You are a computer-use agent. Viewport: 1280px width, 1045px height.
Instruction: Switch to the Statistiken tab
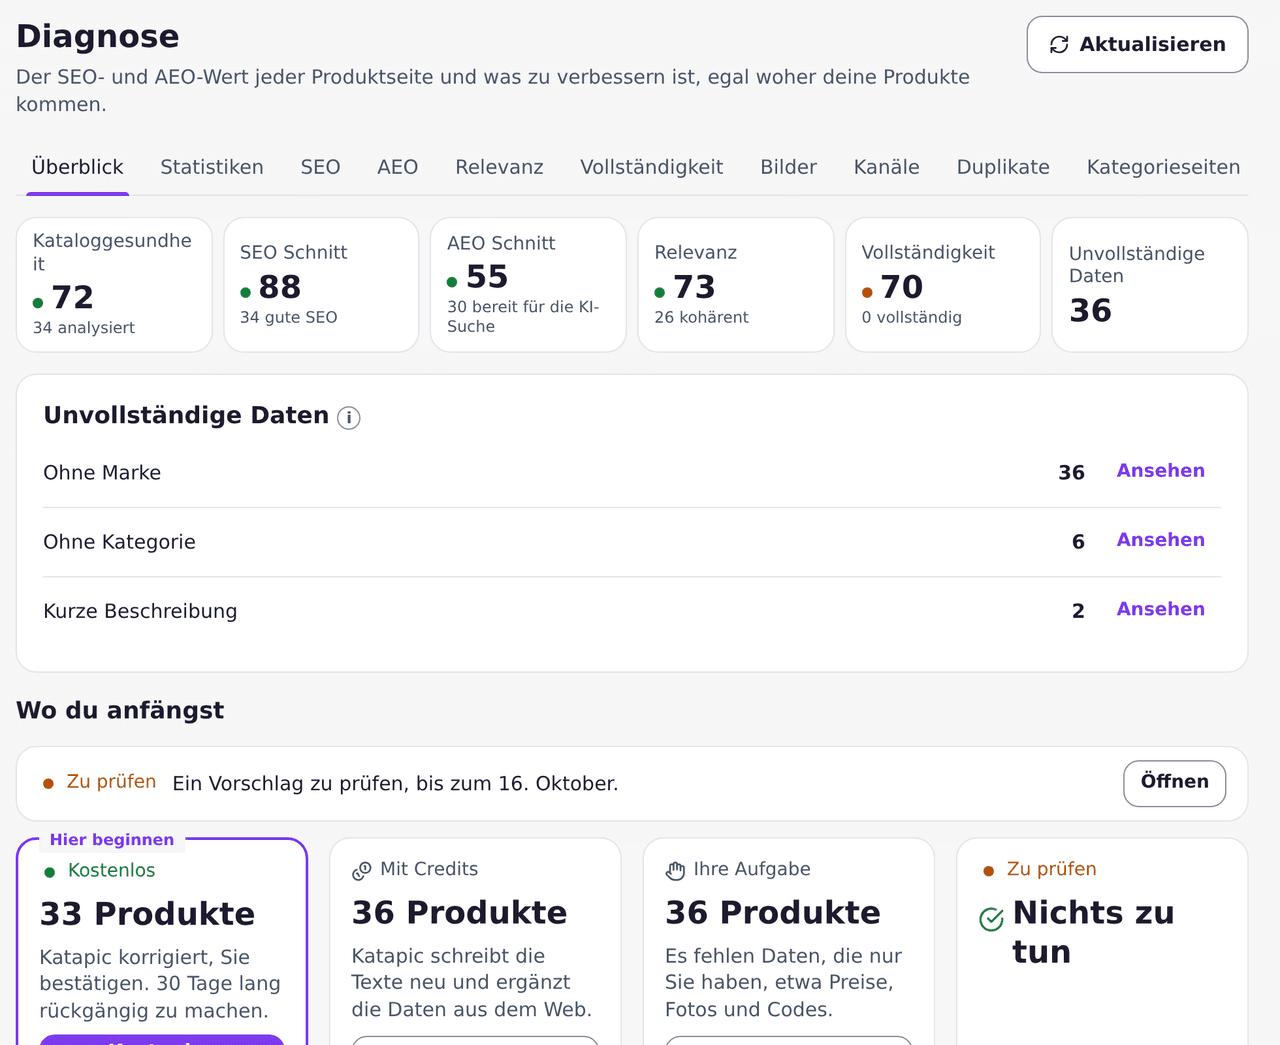tap(212, 167)
